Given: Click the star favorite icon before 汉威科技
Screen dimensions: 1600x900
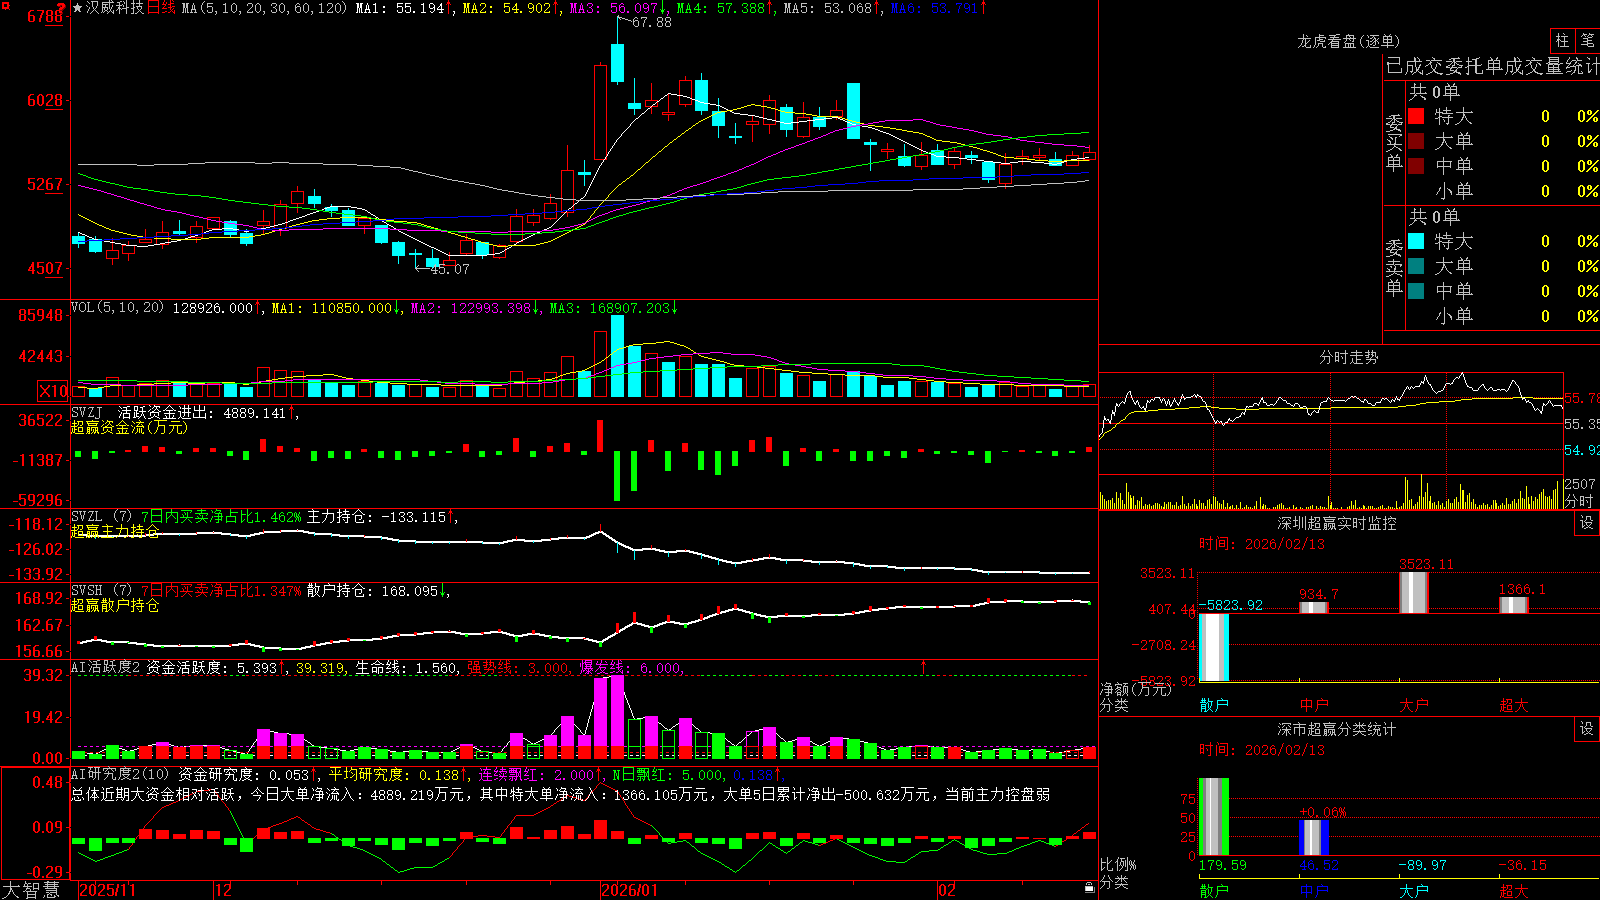Looking at the screenshot, I should point(78,8).
